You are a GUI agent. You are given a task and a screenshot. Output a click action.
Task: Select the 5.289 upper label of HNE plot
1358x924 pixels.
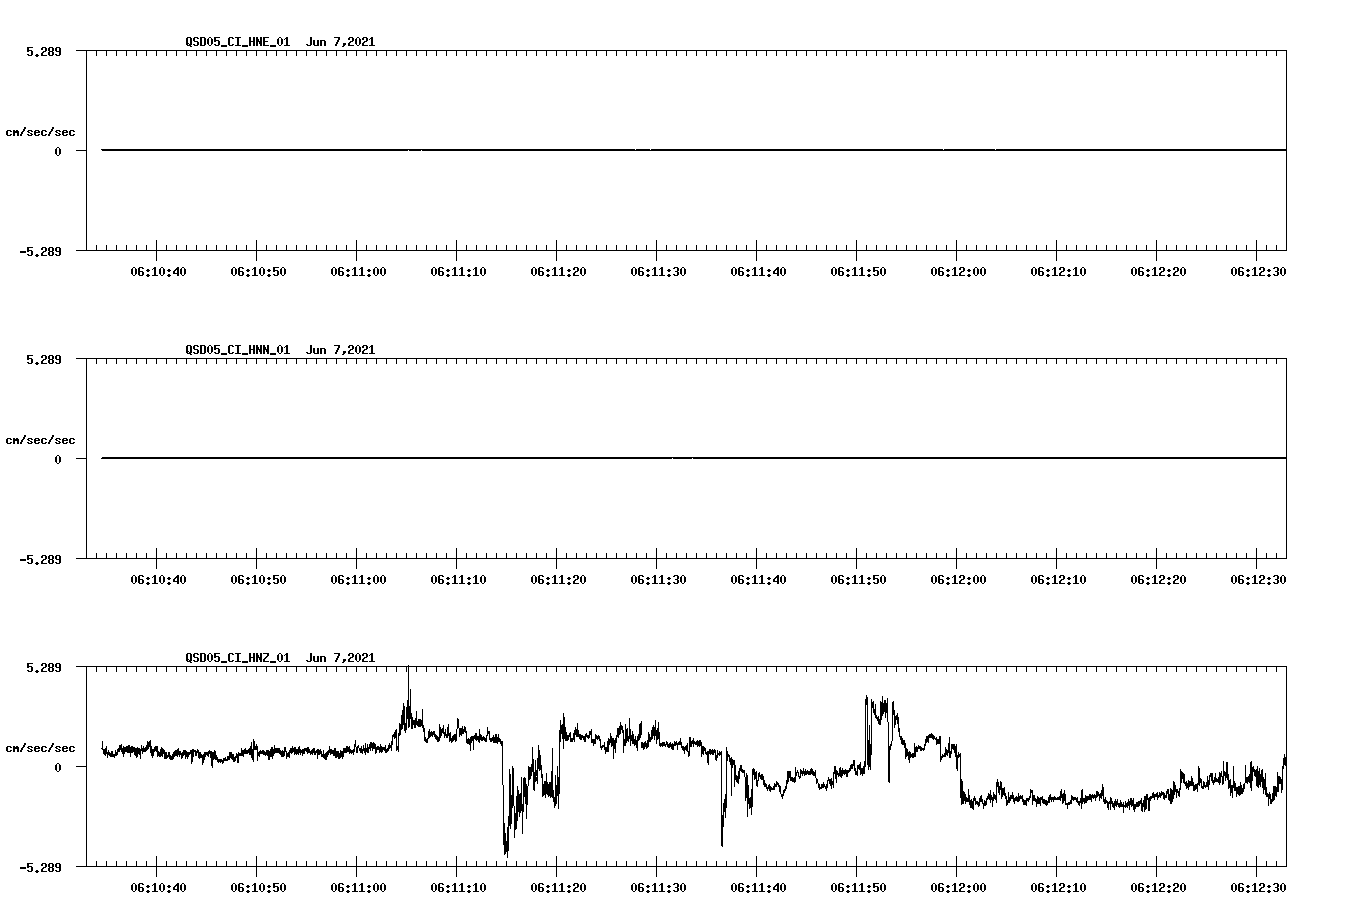(x=43, y=51)
